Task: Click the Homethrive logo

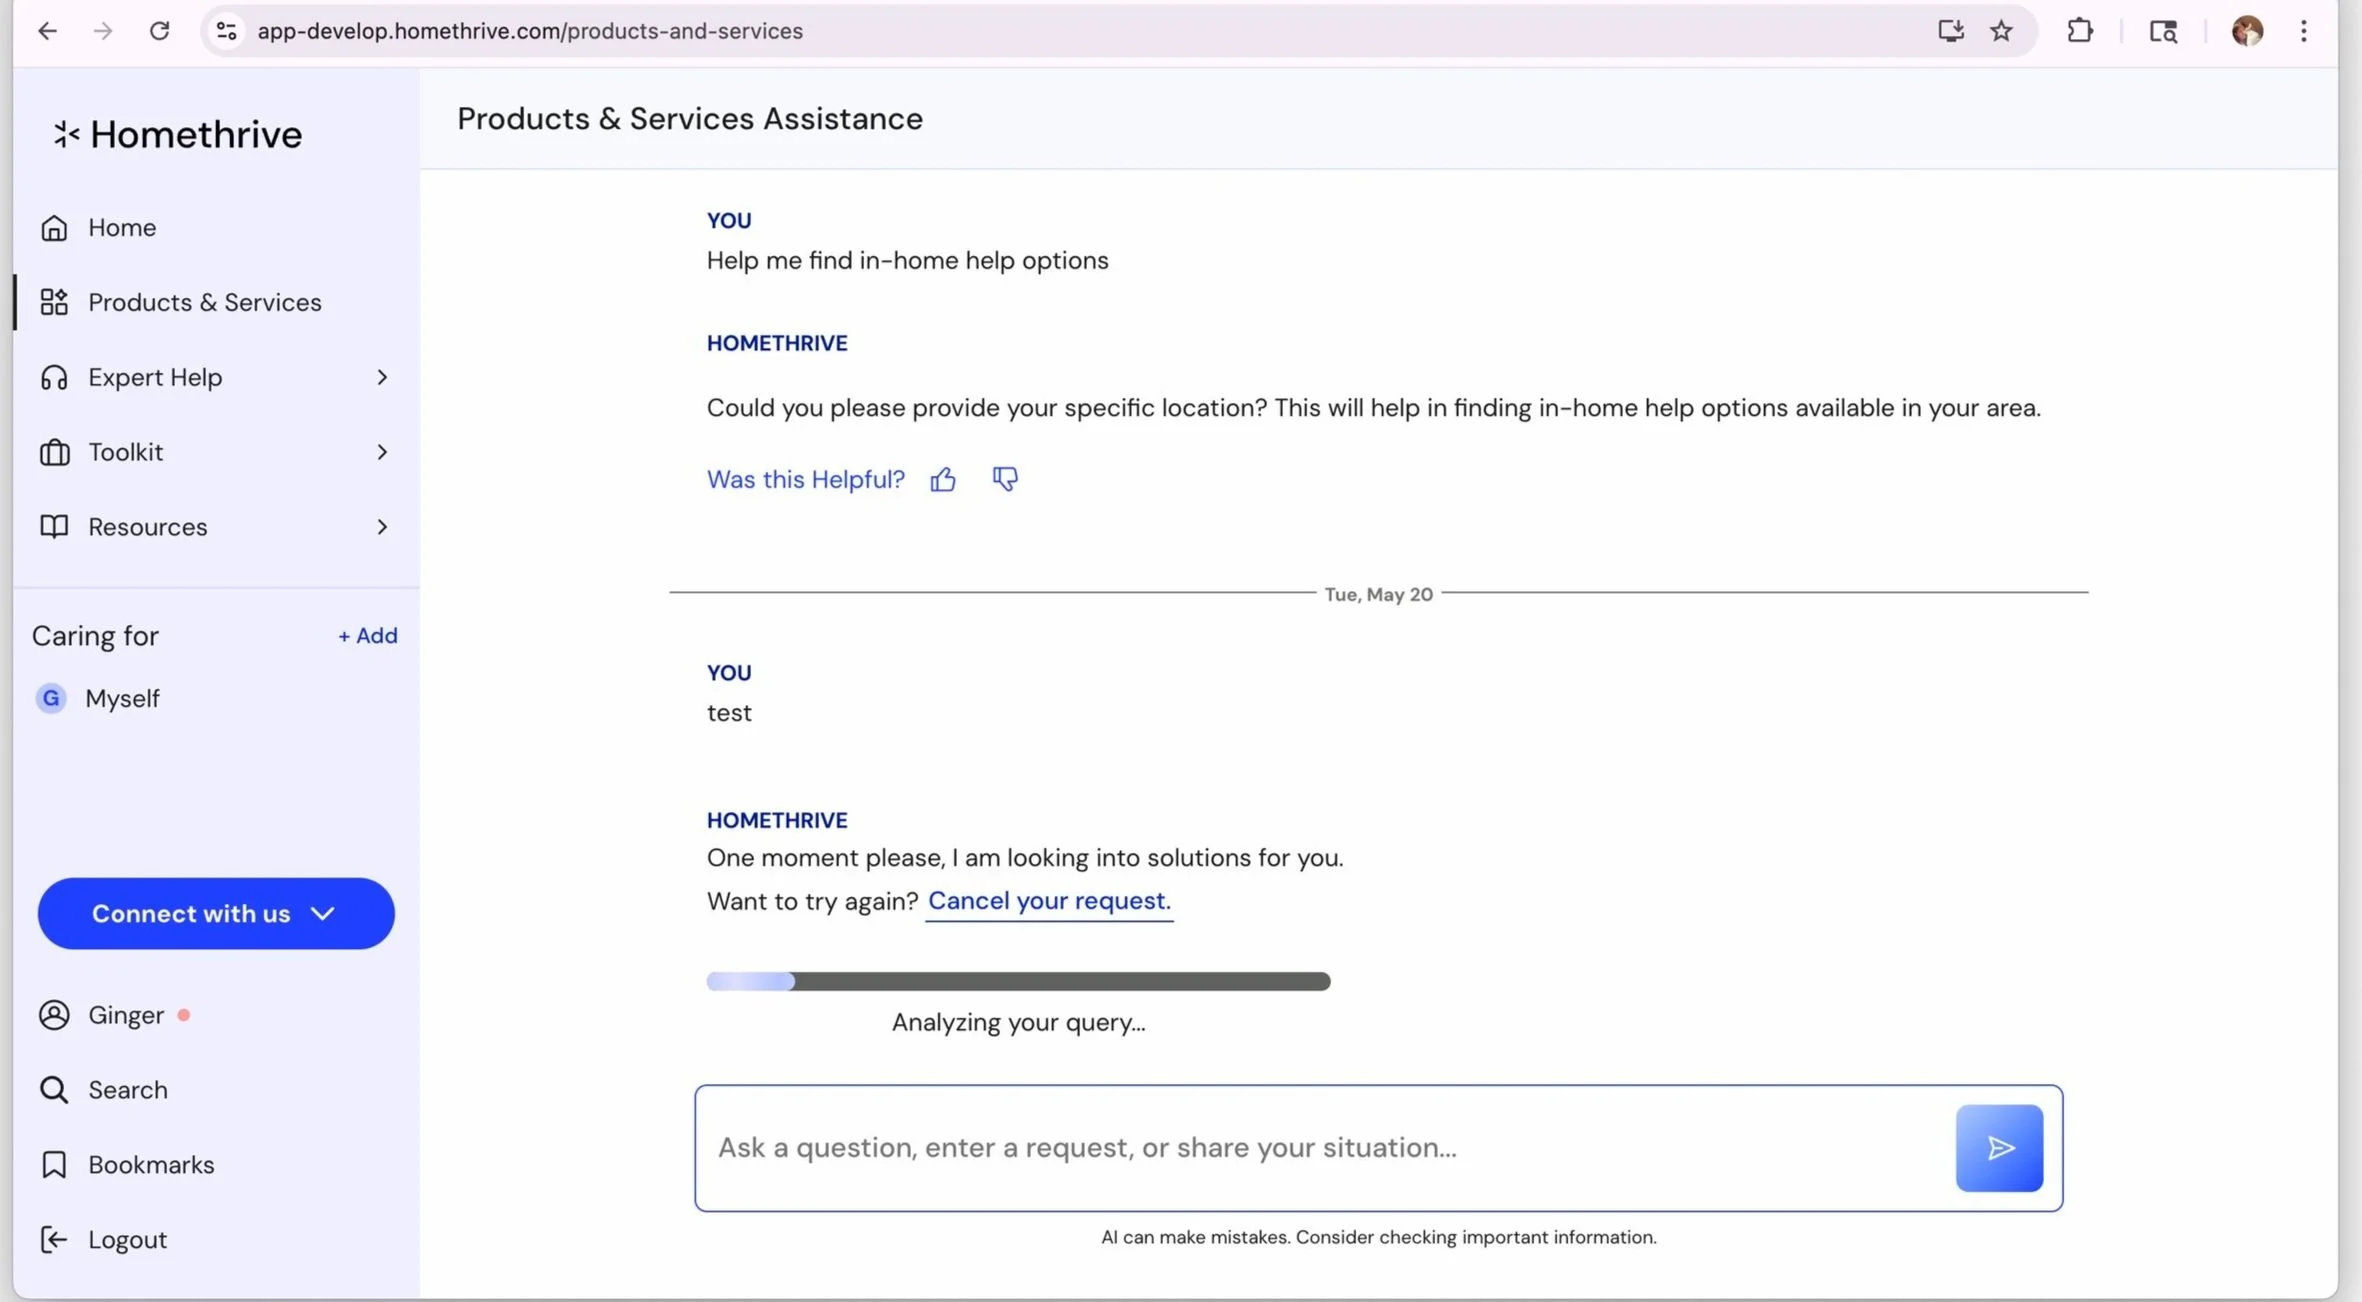Action: 177,134
